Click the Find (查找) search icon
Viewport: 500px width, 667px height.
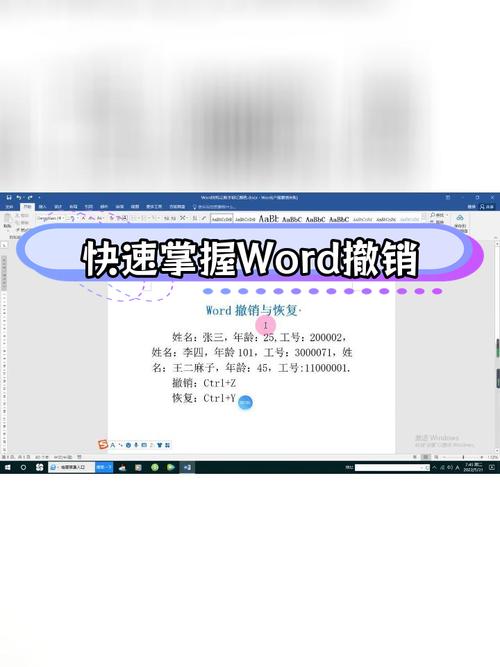433,216
